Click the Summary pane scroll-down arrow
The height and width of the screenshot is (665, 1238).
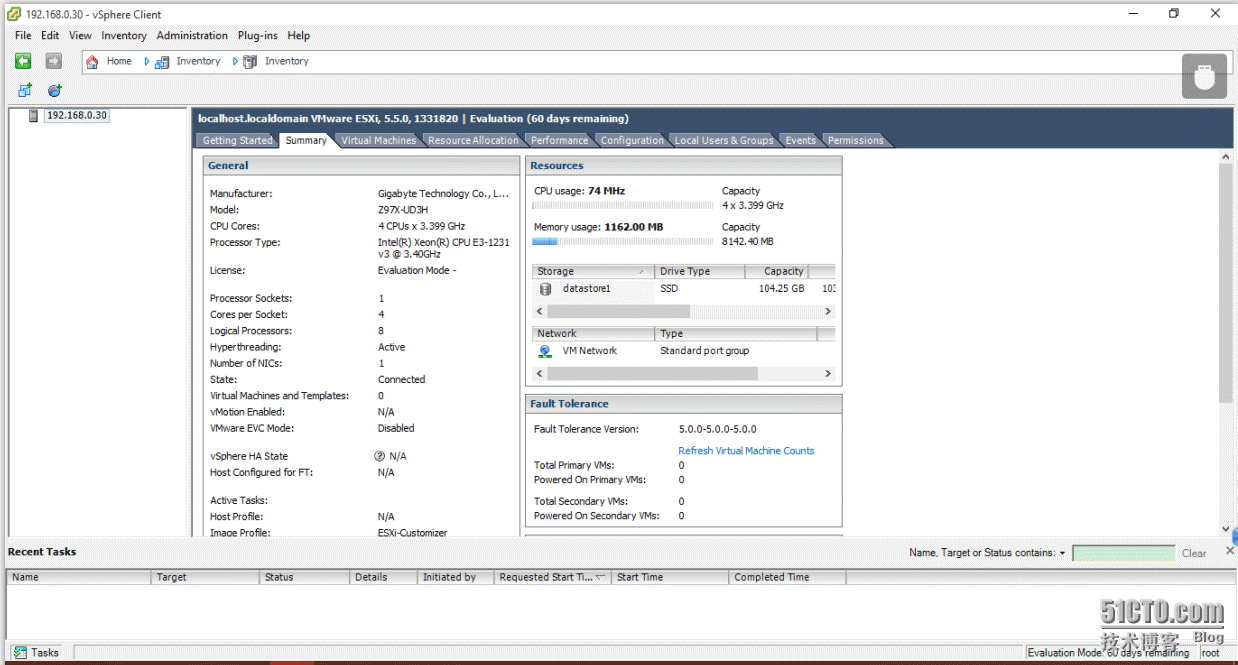1226,529
